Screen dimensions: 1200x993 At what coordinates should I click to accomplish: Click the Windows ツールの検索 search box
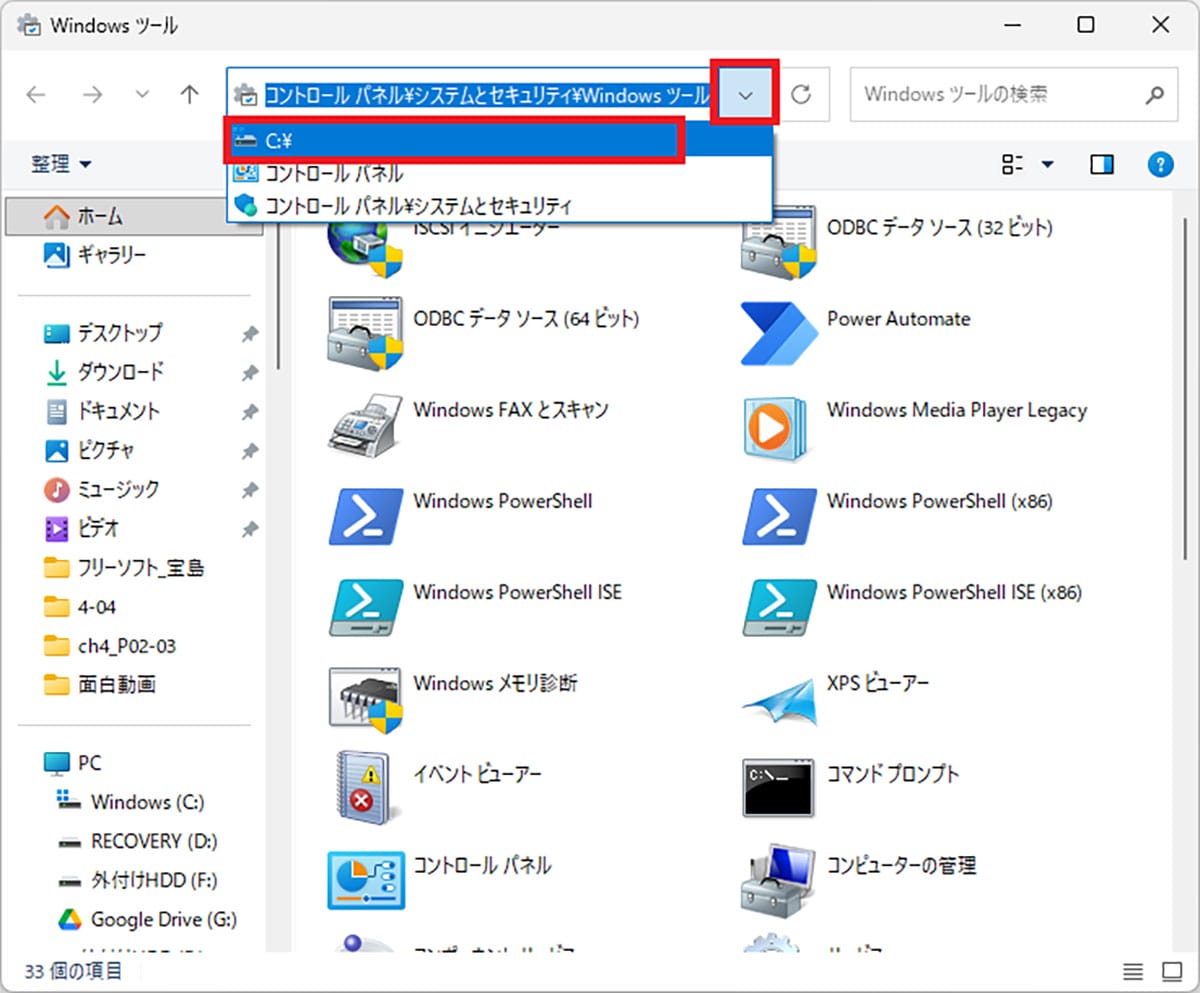(995, 95)
